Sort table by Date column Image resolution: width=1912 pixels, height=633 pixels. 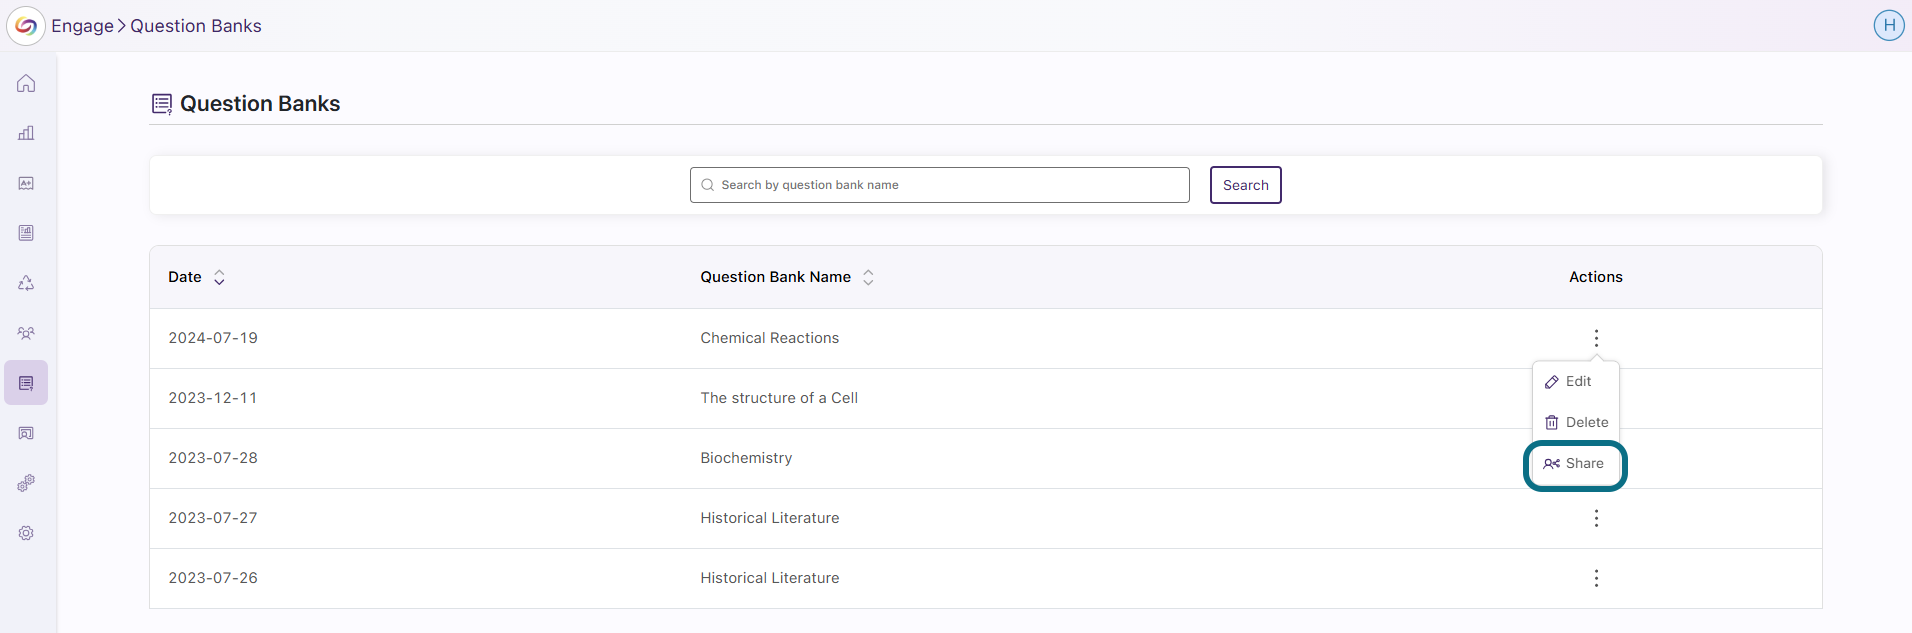219,277
